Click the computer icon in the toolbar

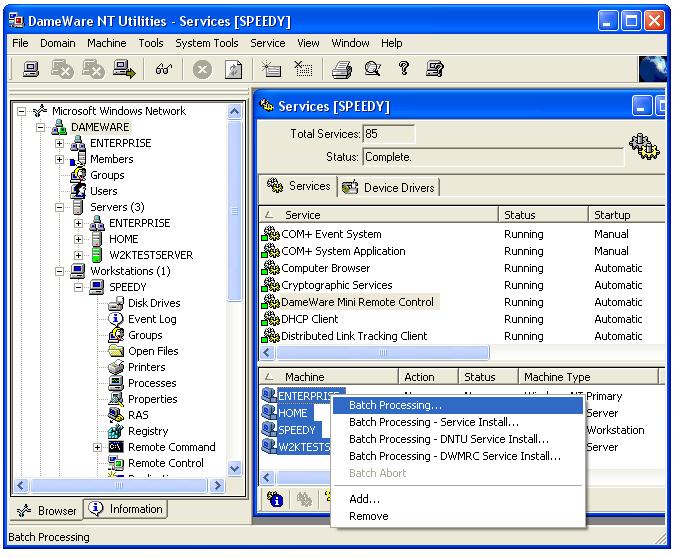point(31,69)
